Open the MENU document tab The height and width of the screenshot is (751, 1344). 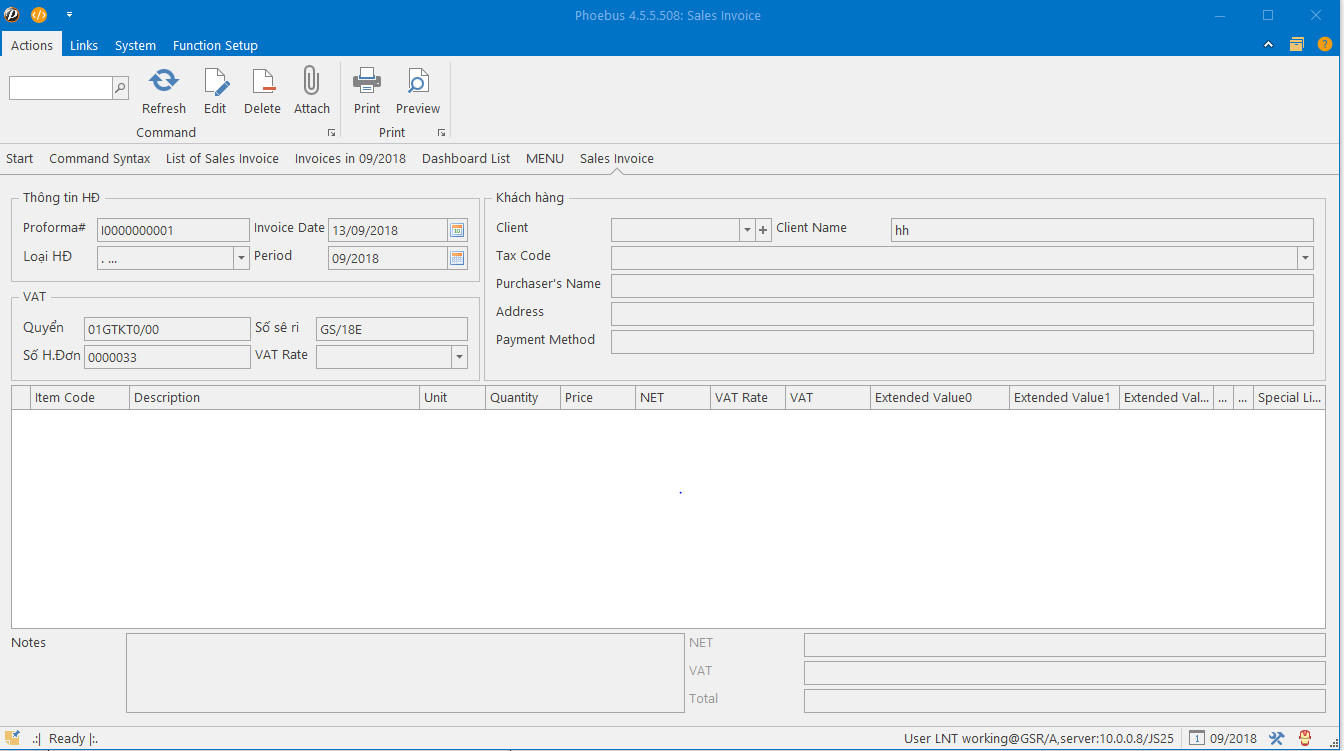point(545,158)
